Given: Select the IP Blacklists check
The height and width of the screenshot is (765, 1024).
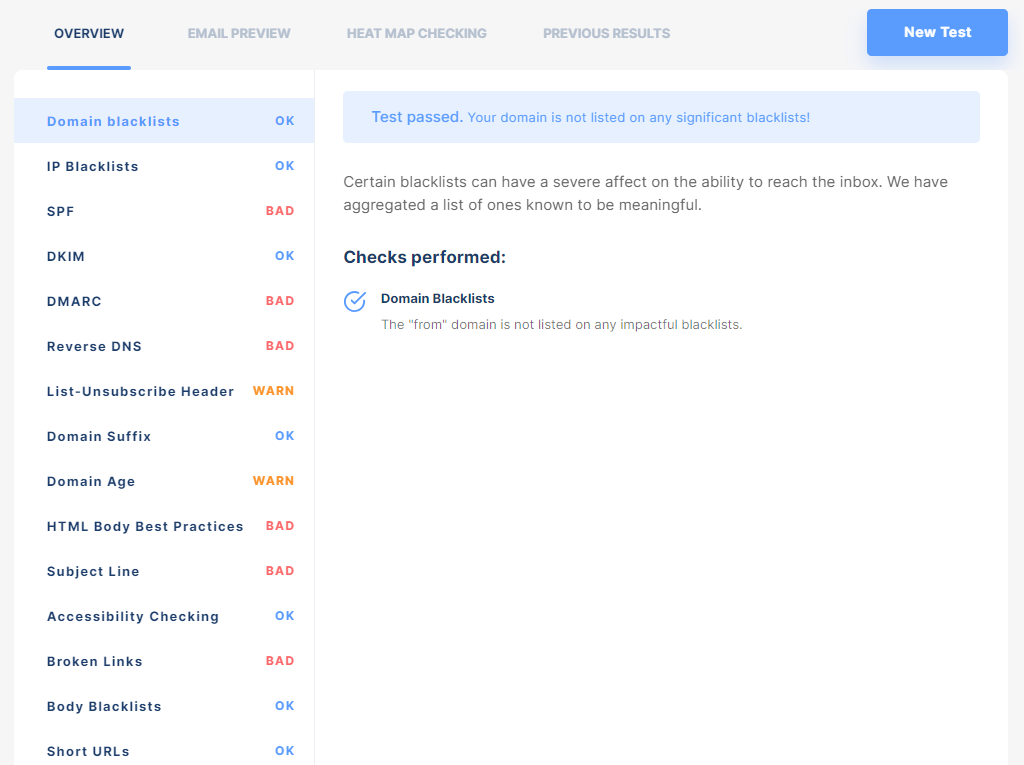Looking at the screenshot, I should click(x=164, y=166).
